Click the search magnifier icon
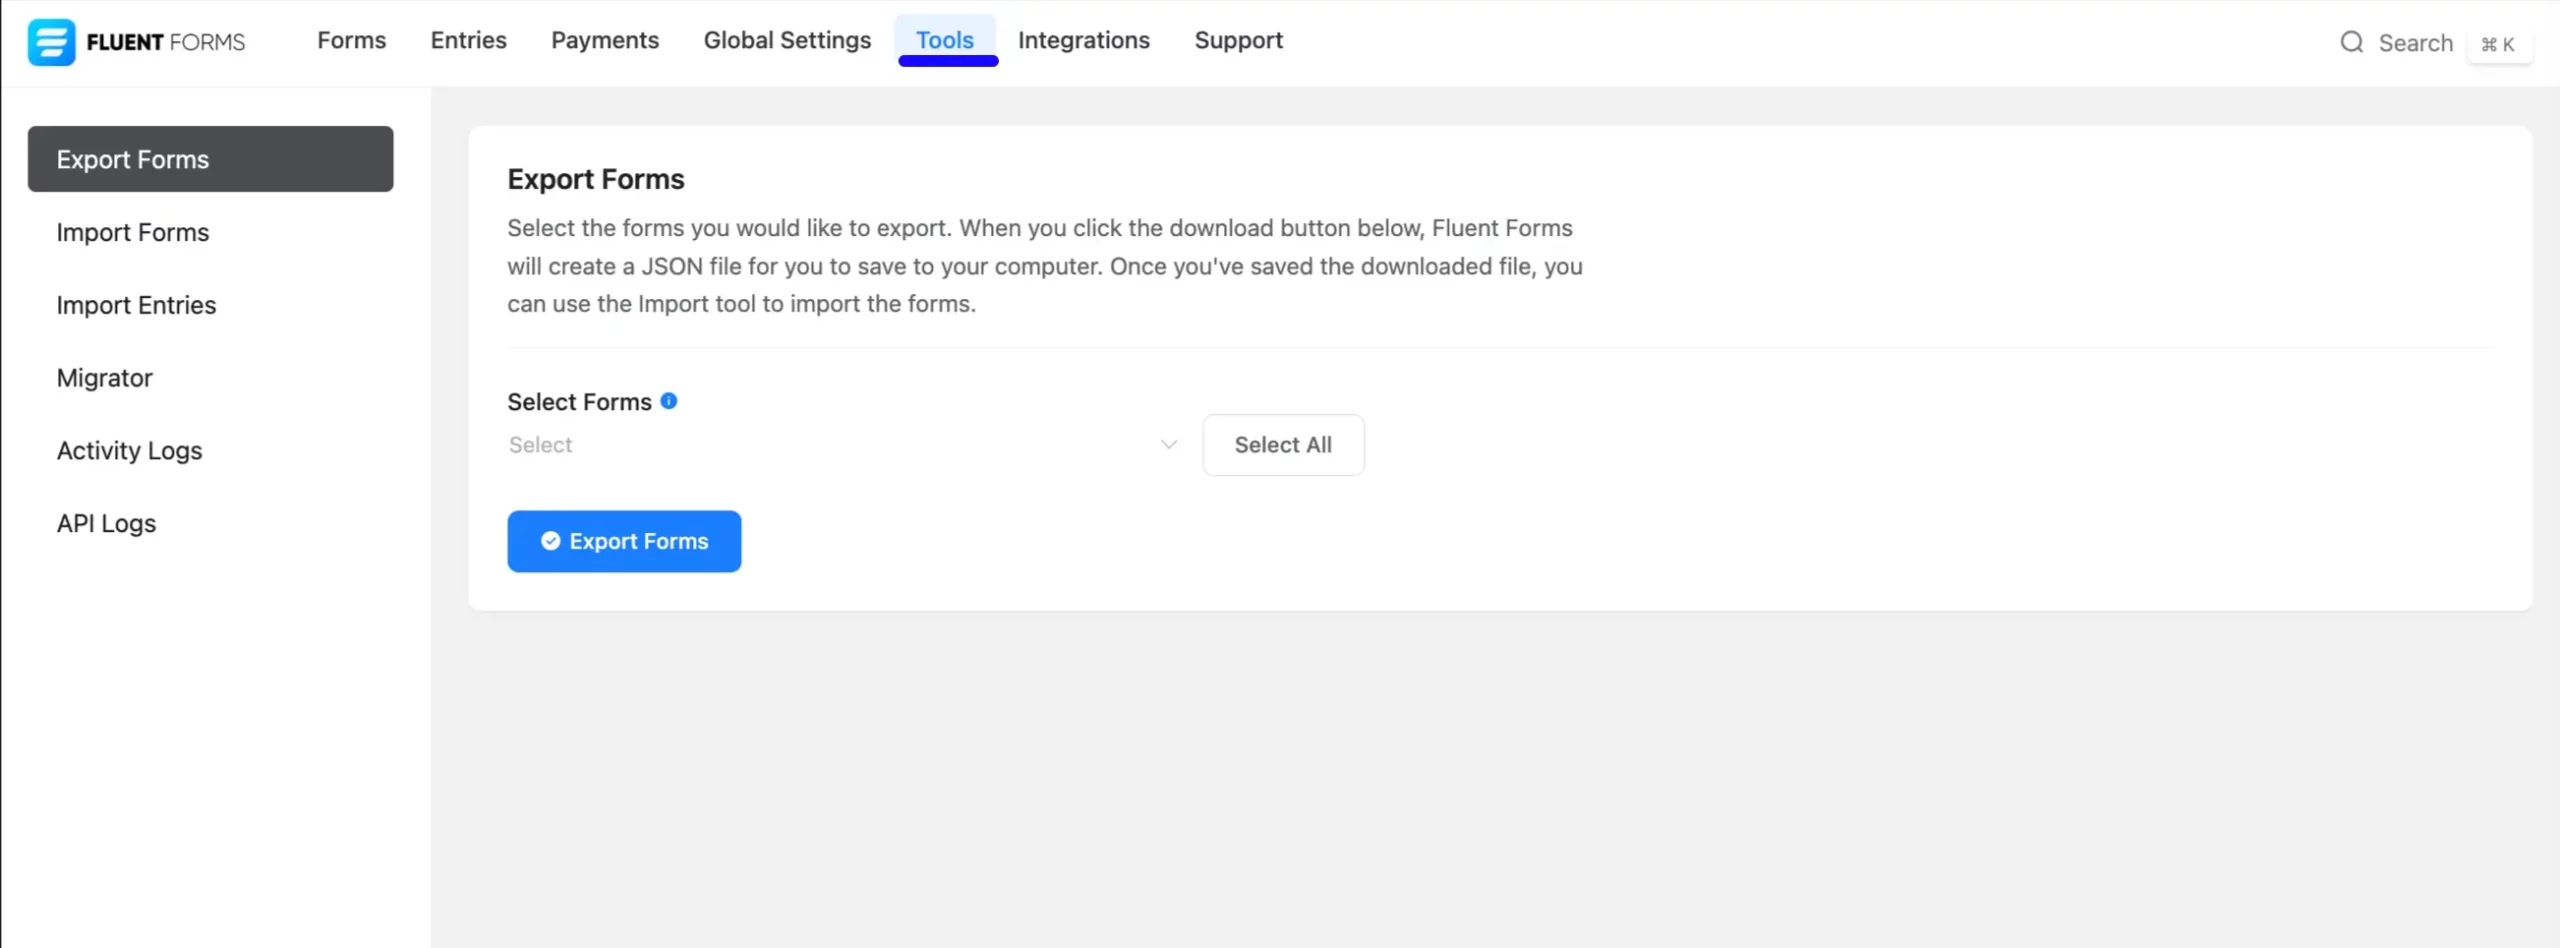Viewport: 2560px width, 948px height. click(2351, 42)
